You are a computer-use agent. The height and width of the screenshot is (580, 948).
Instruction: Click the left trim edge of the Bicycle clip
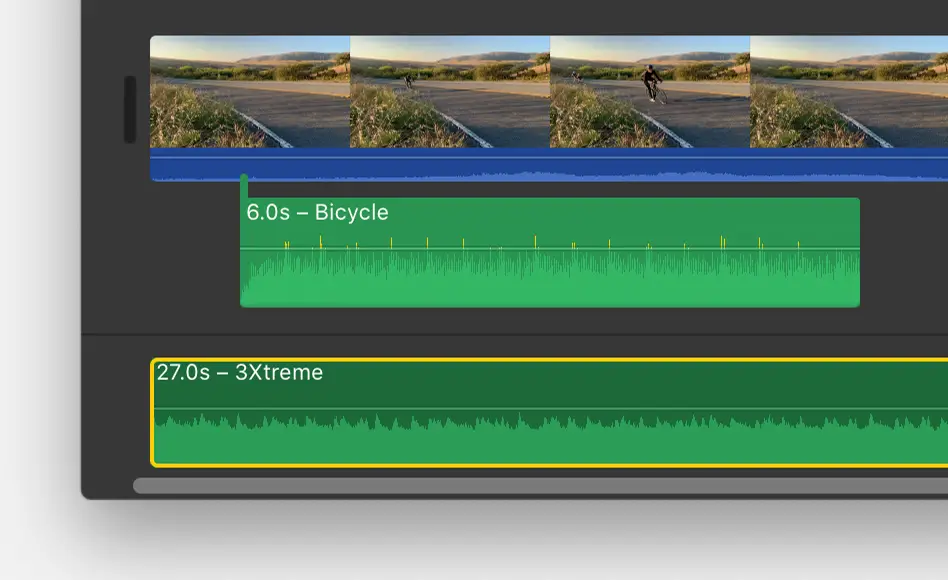[x=242, y=250]
